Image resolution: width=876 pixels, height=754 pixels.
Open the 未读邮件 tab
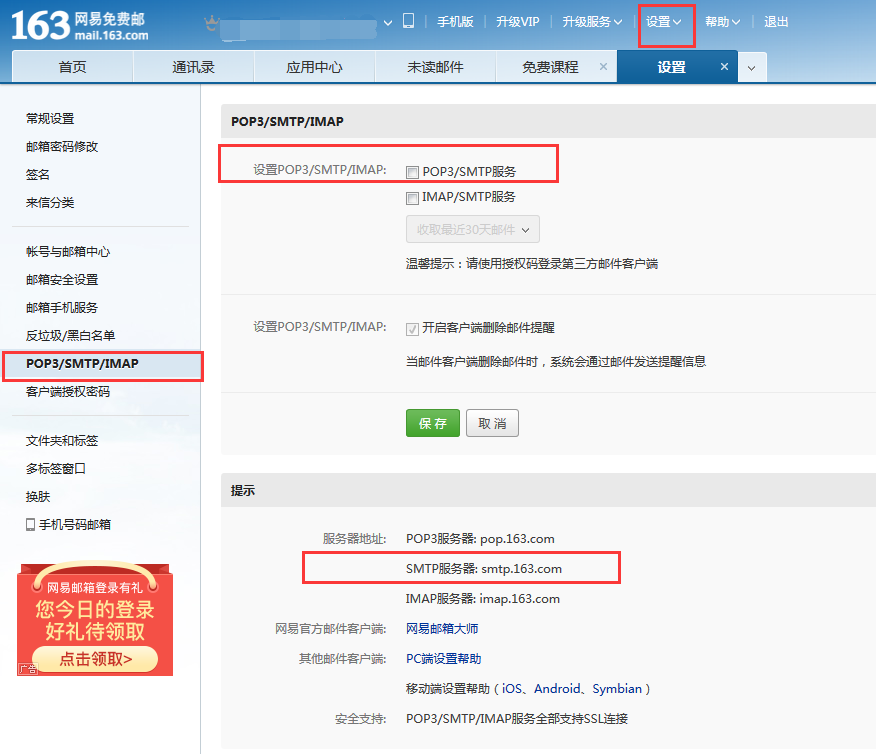pos(435,67)
